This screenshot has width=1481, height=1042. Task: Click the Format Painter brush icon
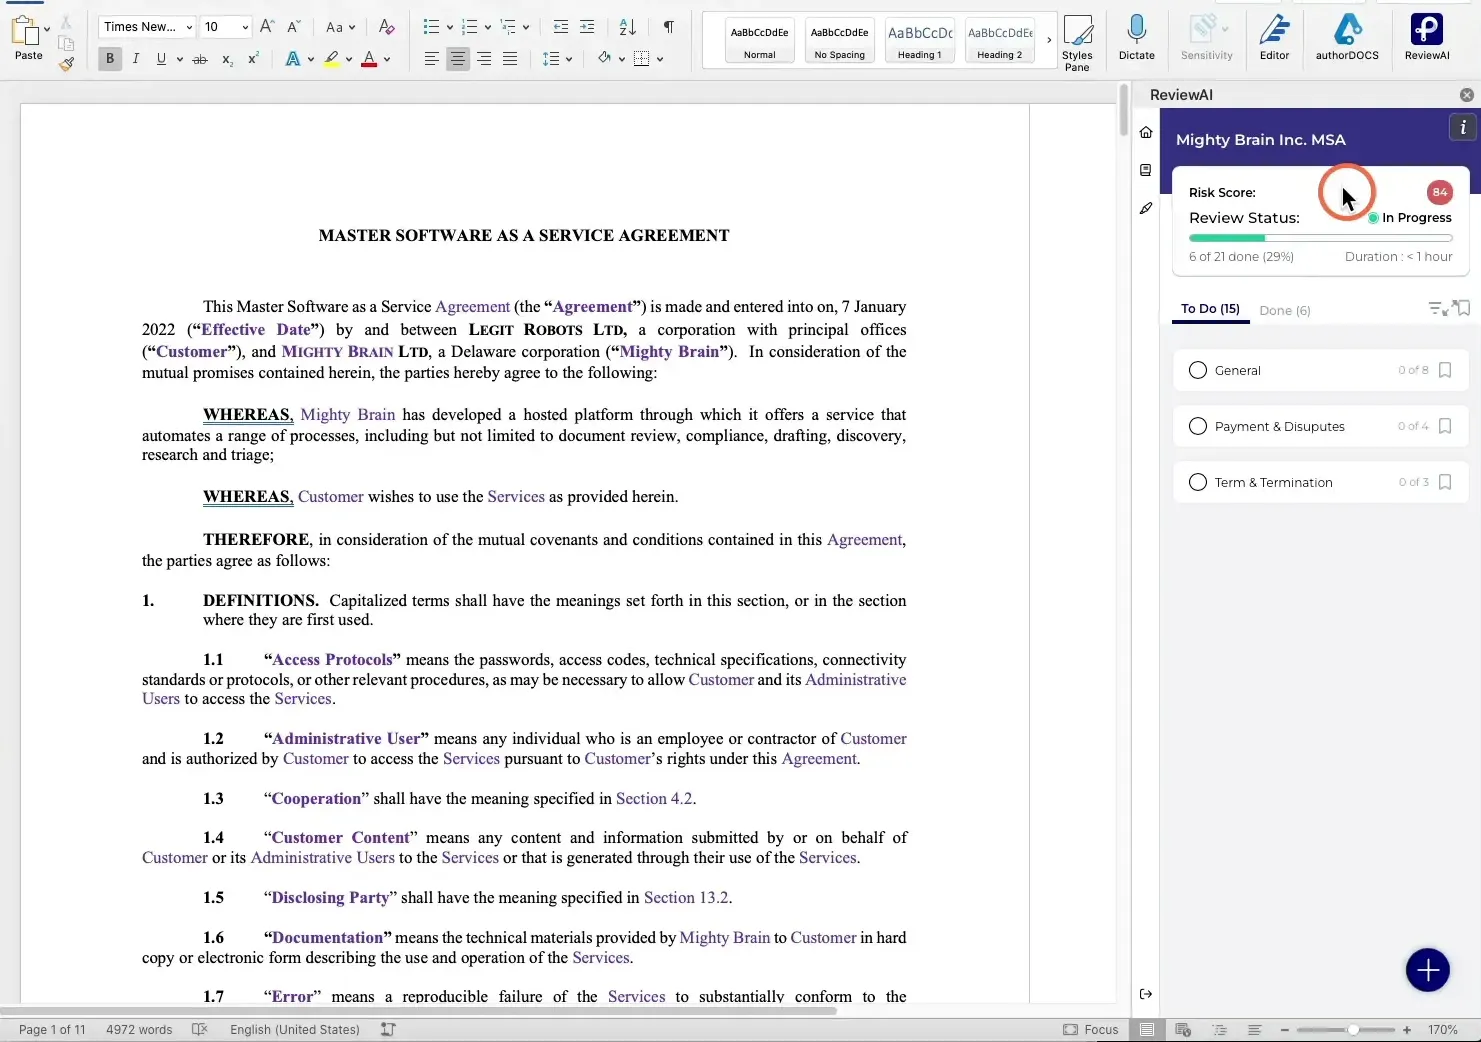tap(66, 64)
